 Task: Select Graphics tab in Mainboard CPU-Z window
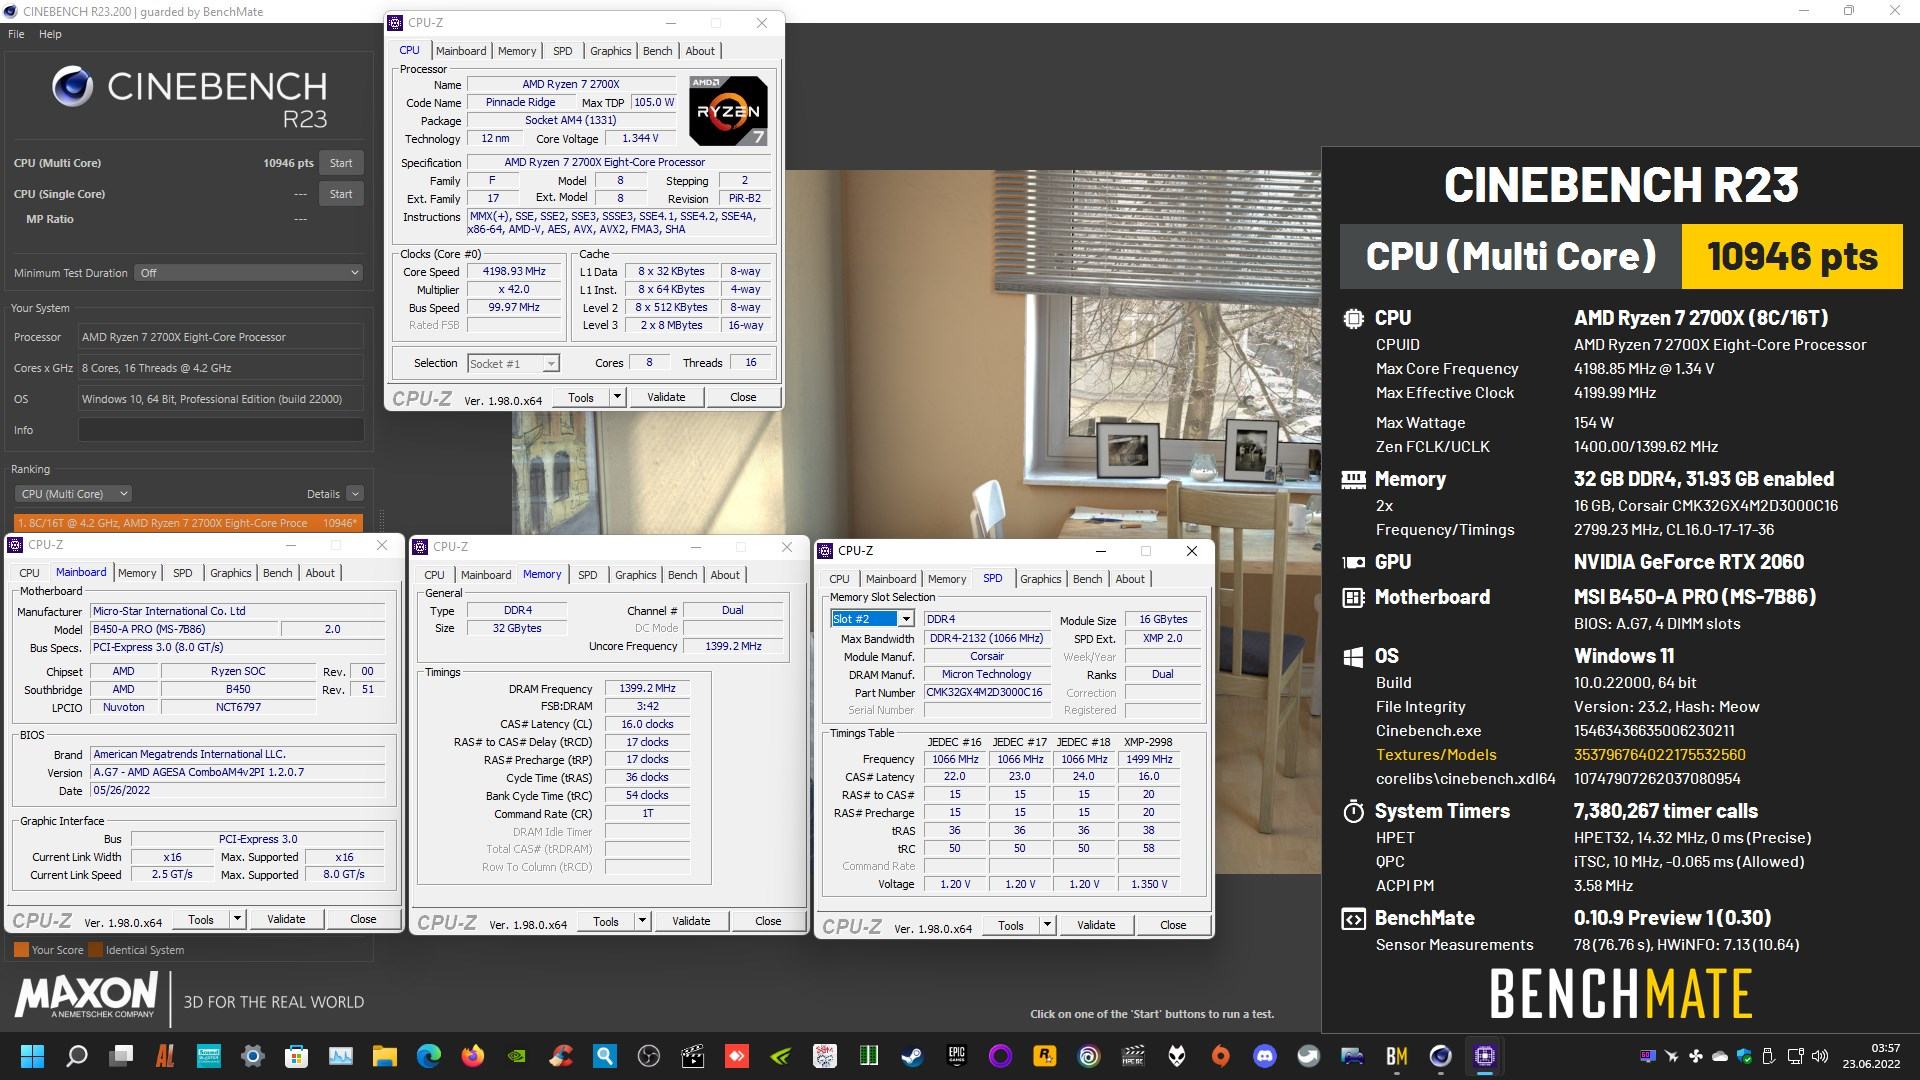point(230,573)
